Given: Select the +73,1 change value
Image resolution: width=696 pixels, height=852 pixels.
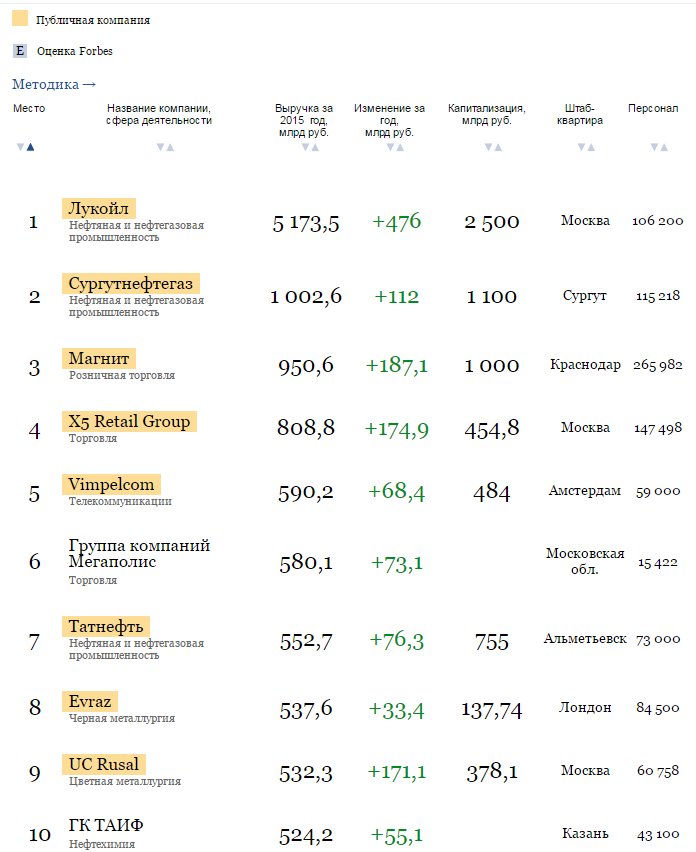Looking at the screenshot, I should click(397, 563).
